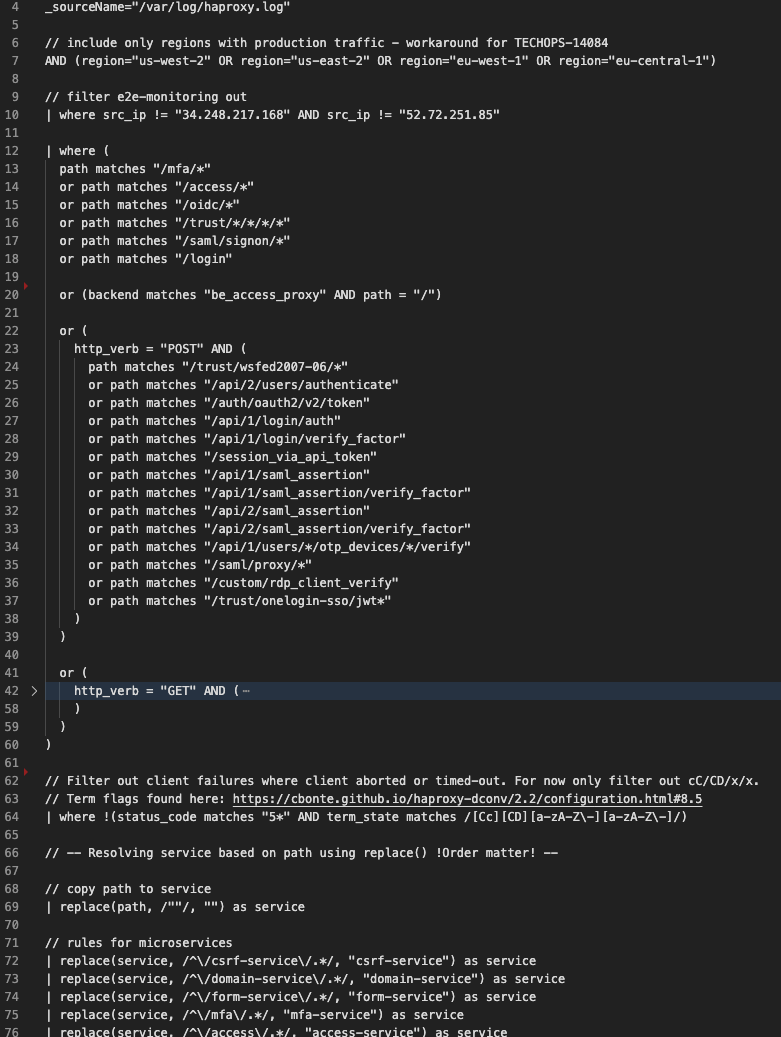Expand the folded block at line 42

pyautogui.click(x=34, y=691)
